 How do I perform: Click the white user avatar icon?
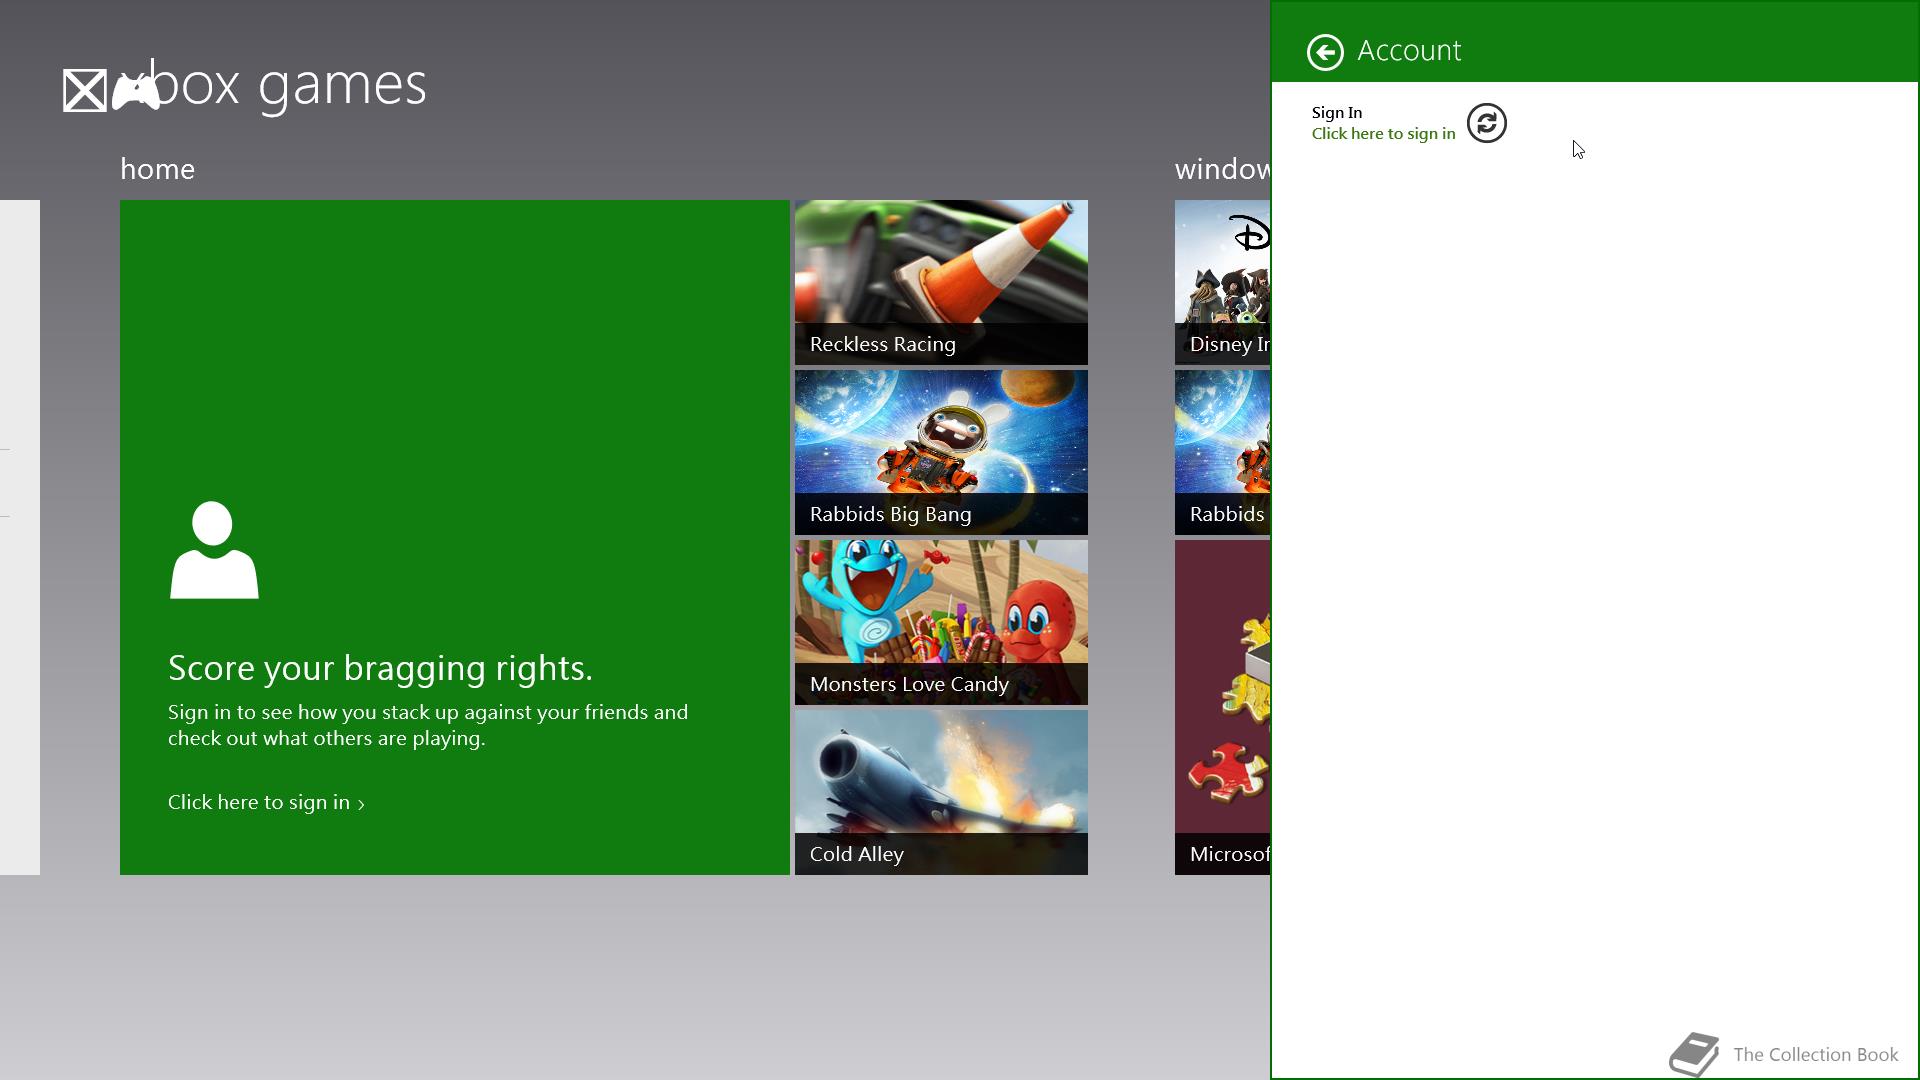pos(214,550)
